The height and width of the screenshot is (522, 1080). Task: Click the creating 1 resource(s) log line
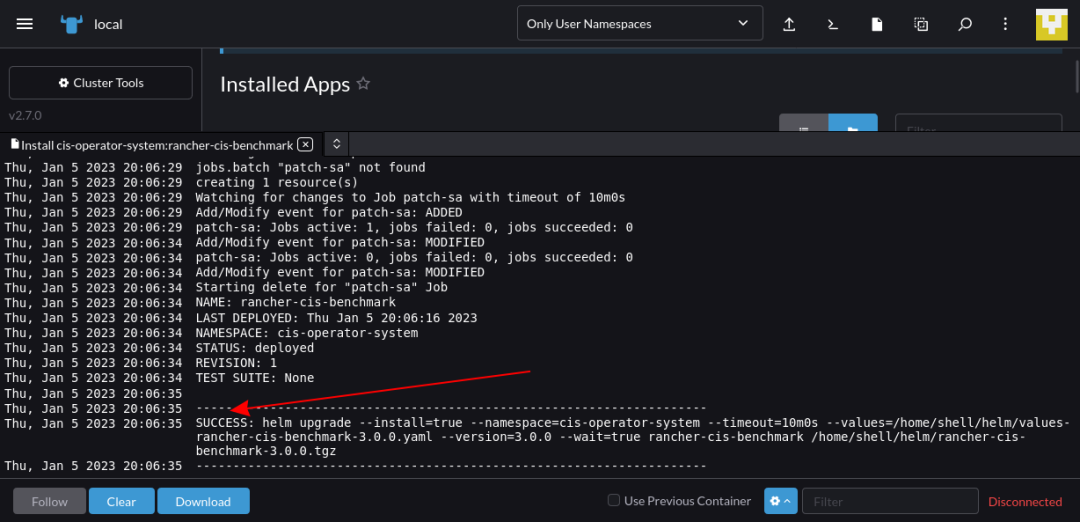[277, 182]
